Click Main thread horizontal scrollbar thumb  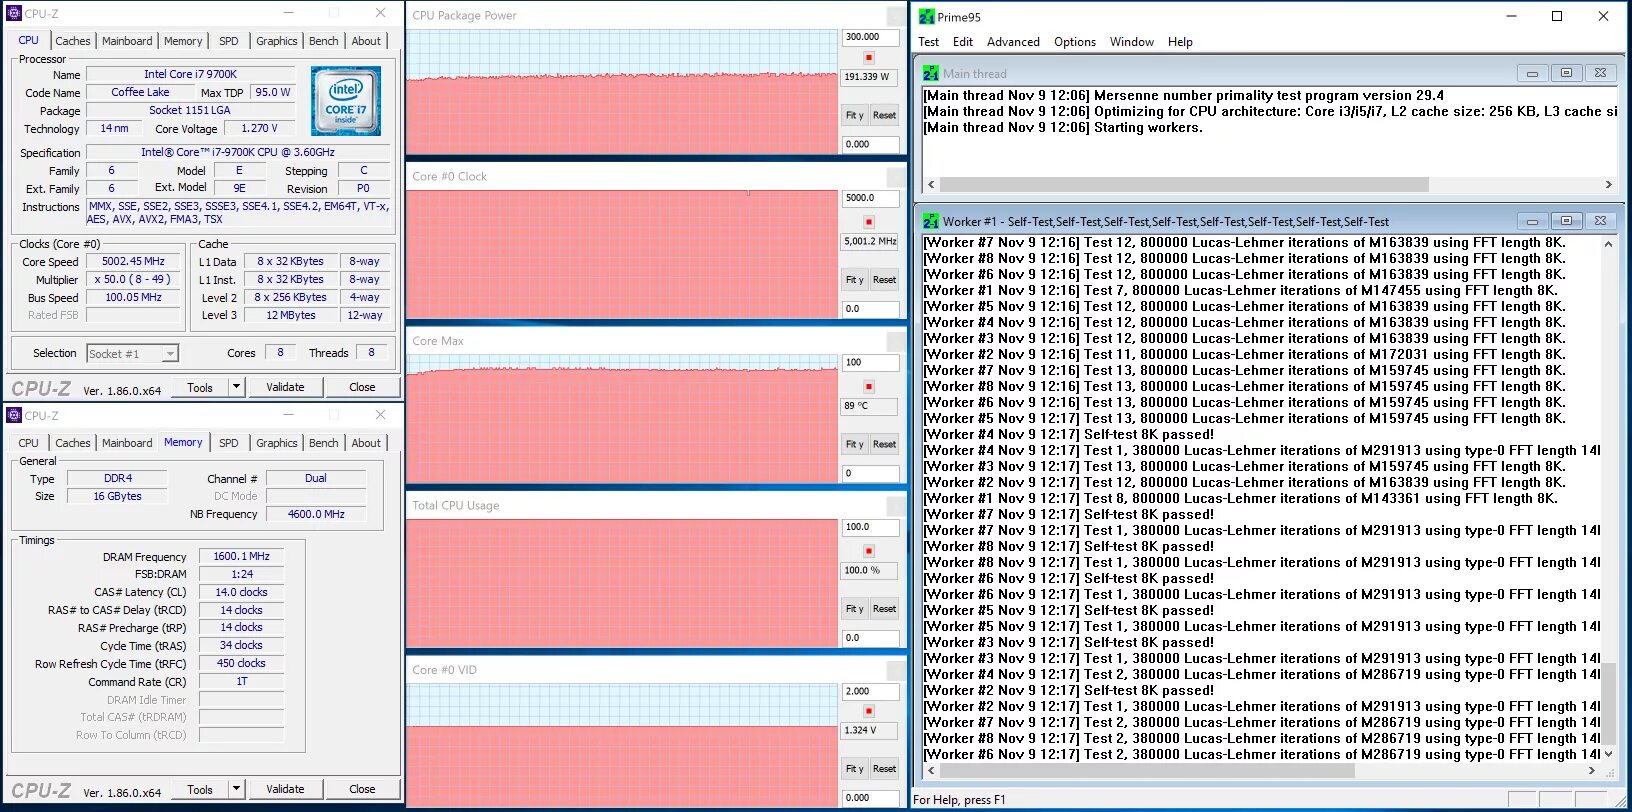click(1184, 185)
